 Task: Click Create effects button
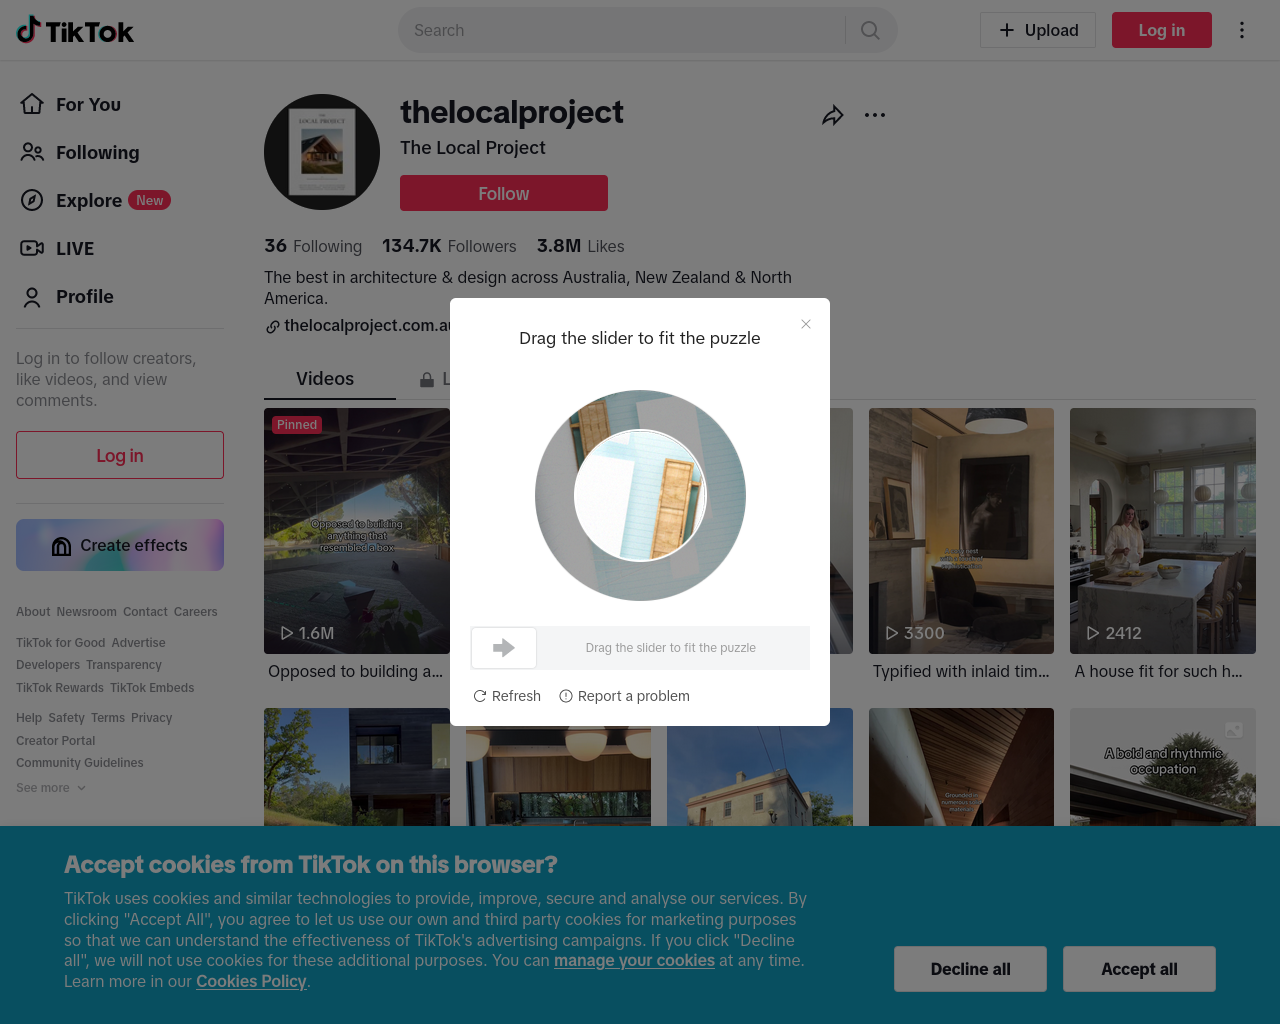[120, 545]
